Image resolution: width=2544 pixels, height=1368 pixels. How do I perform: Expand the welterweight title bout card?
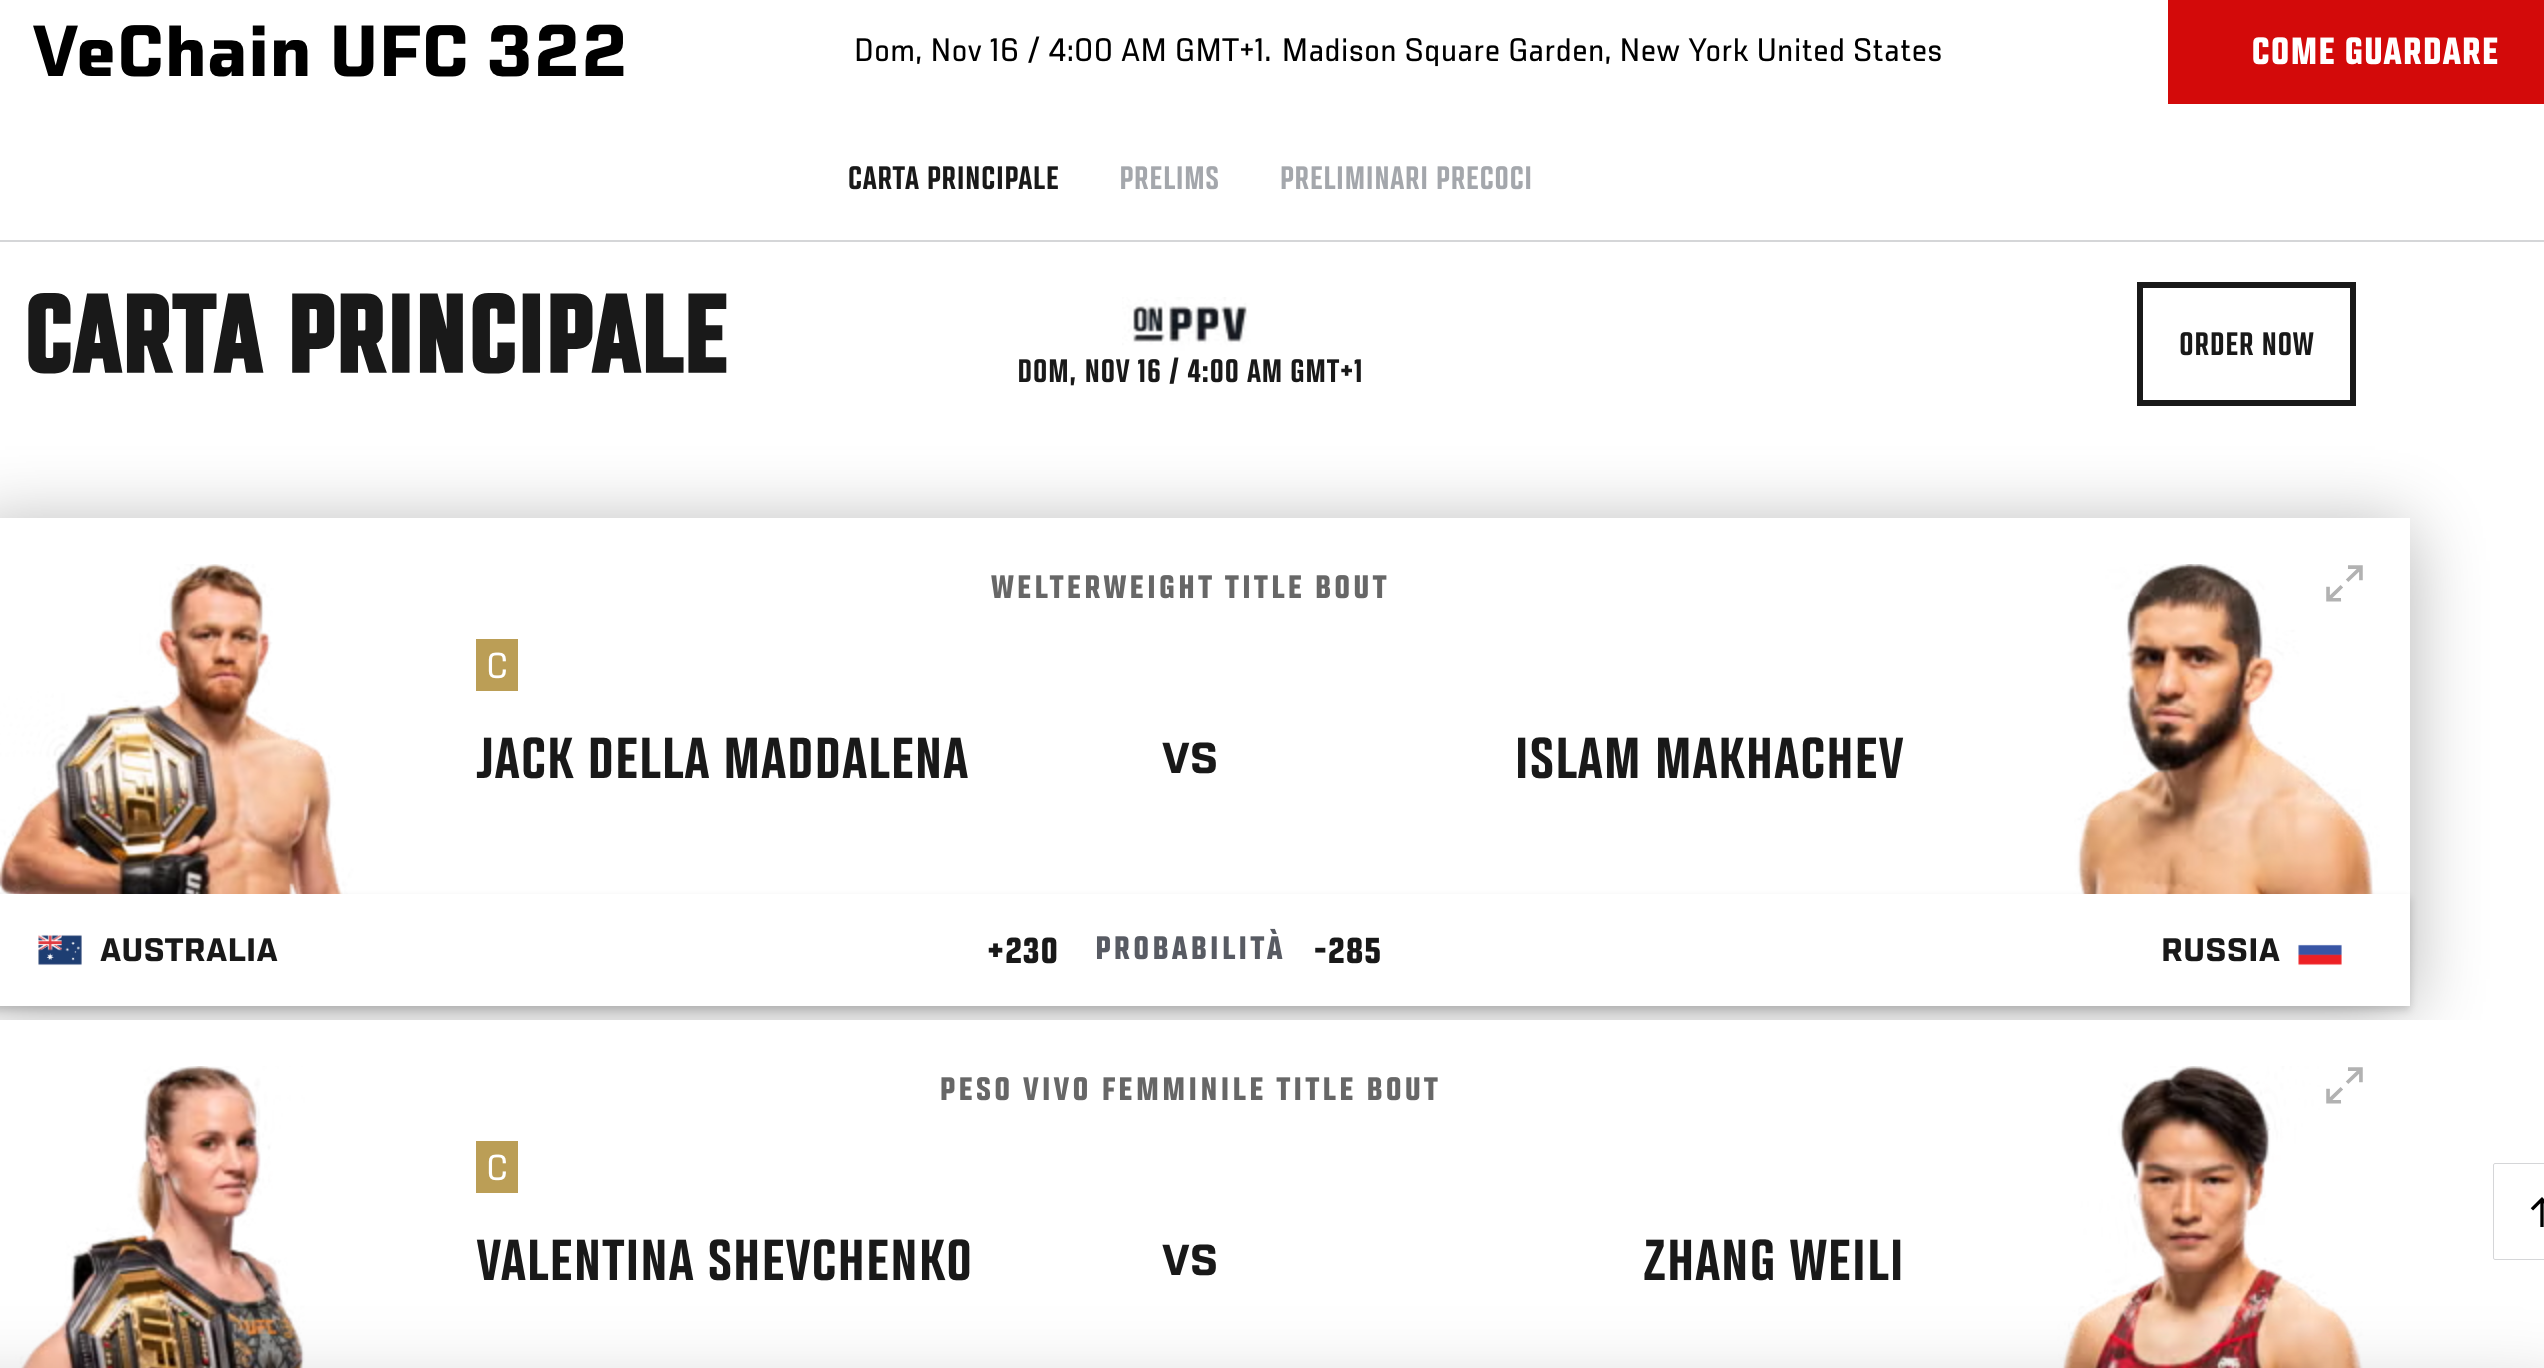[x=2343, y=584]
